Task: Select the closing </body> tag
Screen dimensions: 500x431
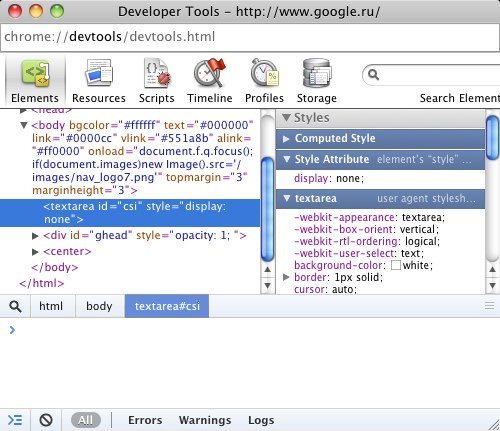Action: click(55, 268)
